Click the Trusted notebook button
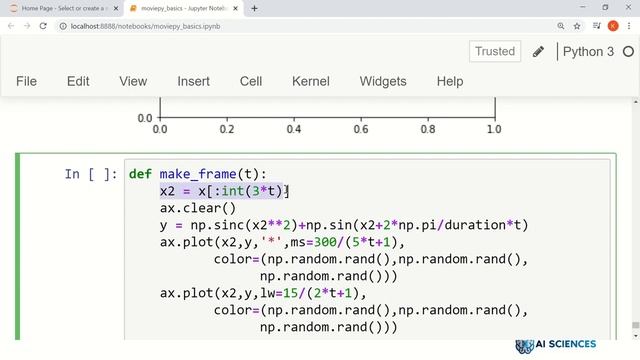Viewport: 640px width, 360px height. coord(495,51)
